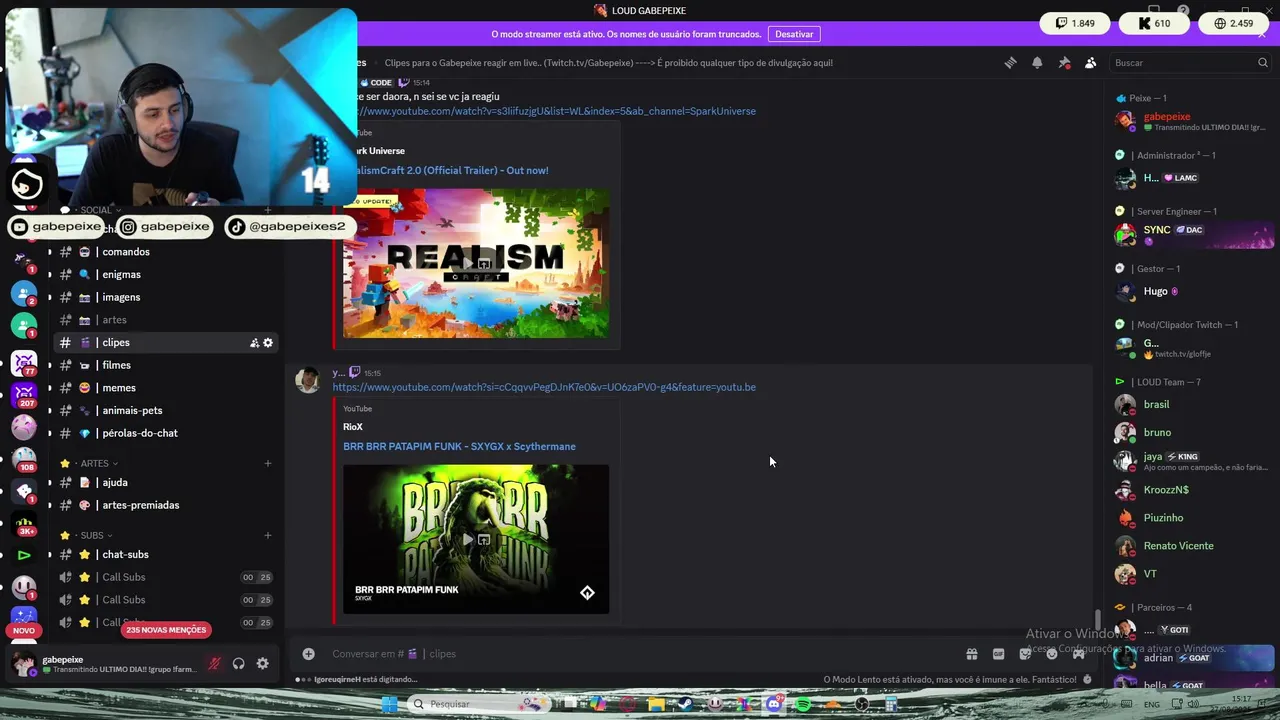
Task: Open BRR BRR PATAPIM FUNK title link
Action: 459,446
